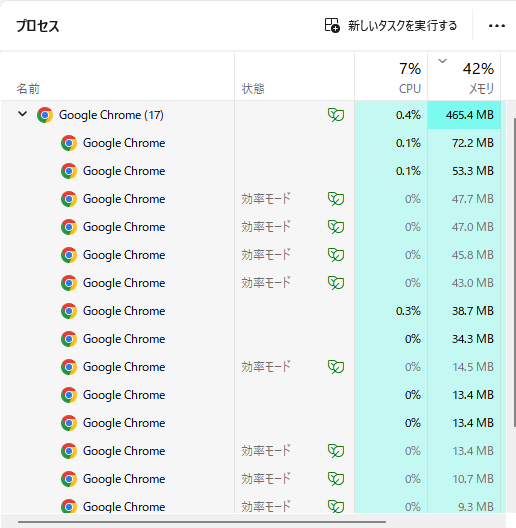516x528 pixels.
Task: Open the three-dots more options menu
Action: point(497,26)
